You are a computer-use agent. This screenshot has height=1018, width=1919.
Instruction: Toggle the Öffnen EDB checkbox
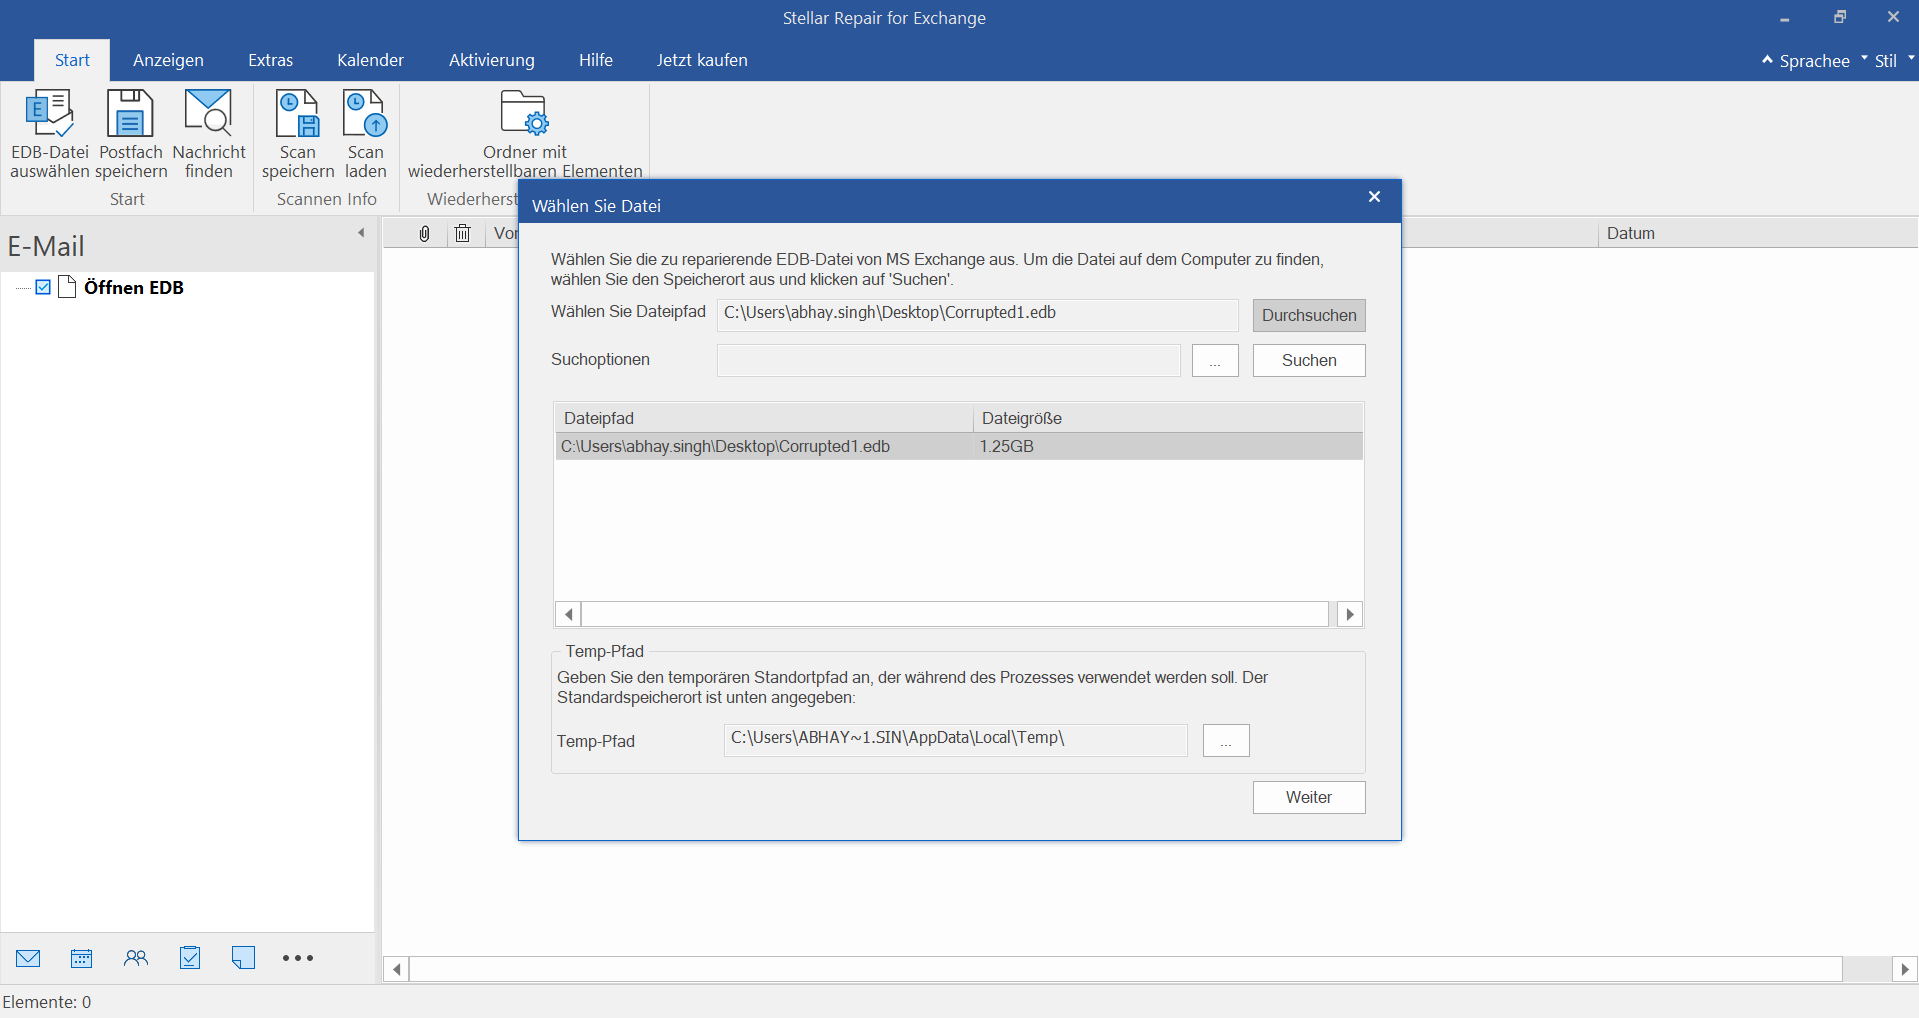43,287
